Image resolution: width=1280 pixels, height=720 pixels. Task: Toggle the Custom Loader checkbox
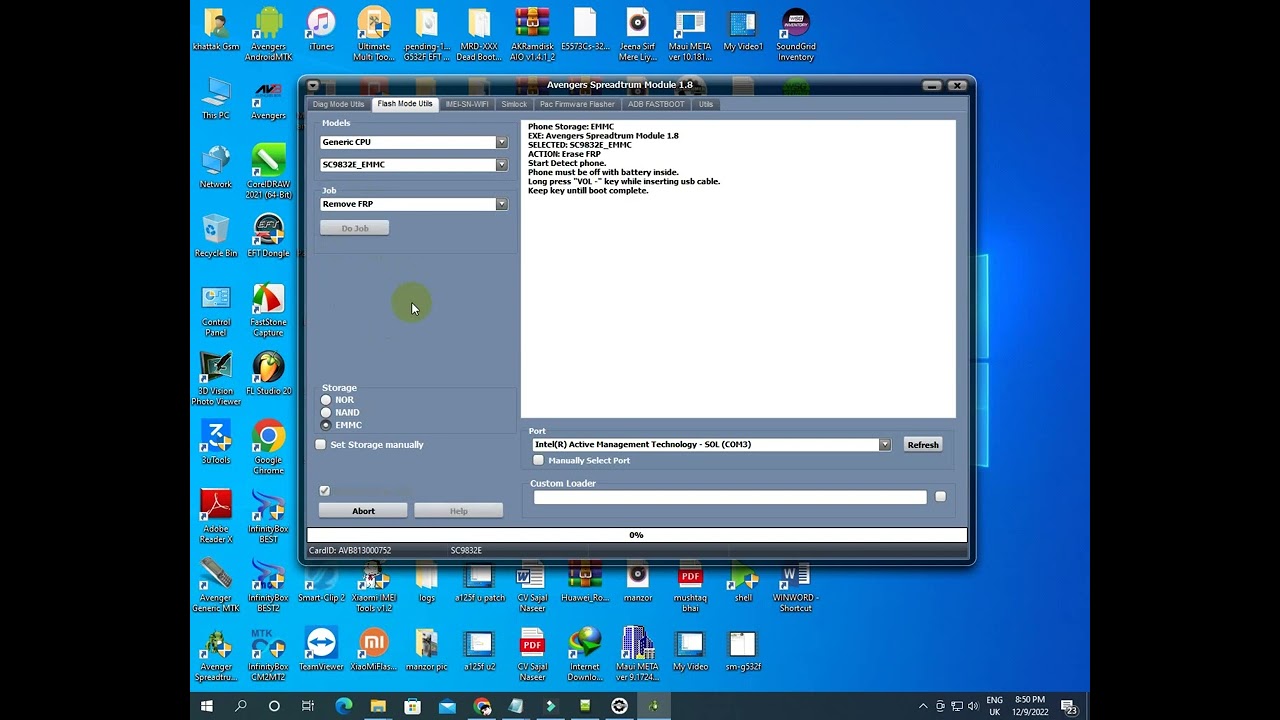940,496
